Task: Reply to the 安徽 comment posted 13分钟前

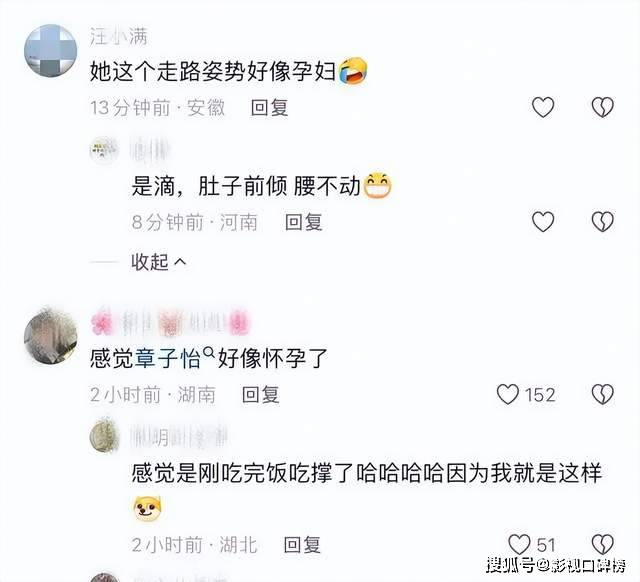Action: click(x=269, y=108)
